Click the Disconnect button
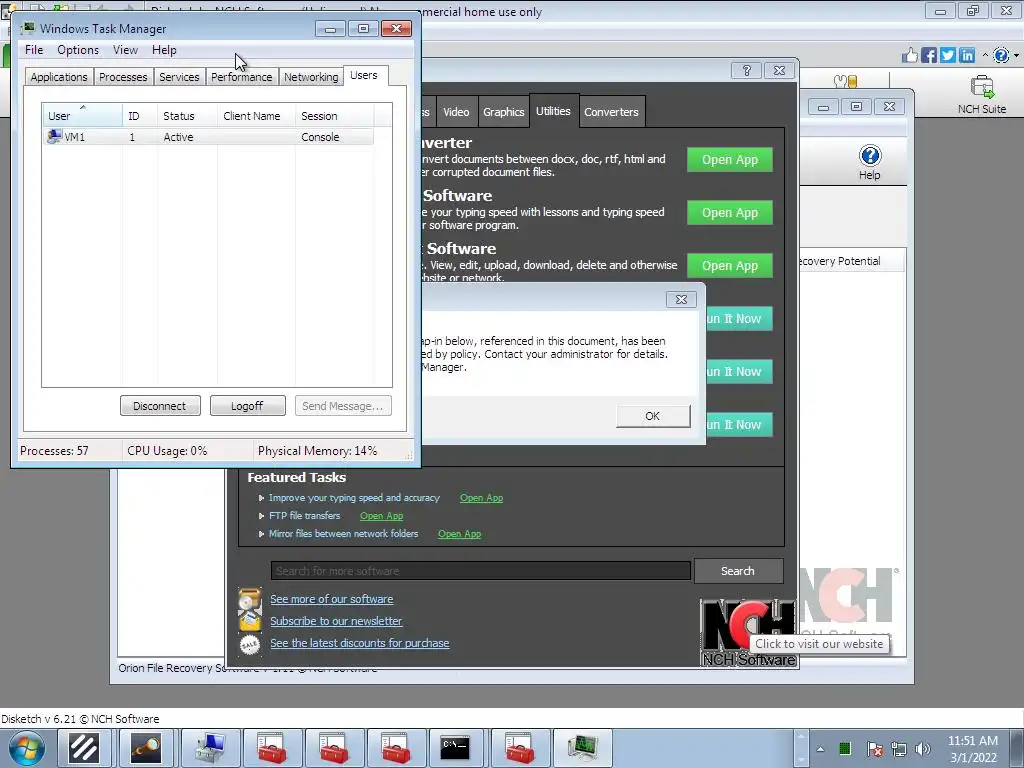This screenshot has height=768, width=1024. click(x=160, y=406)
